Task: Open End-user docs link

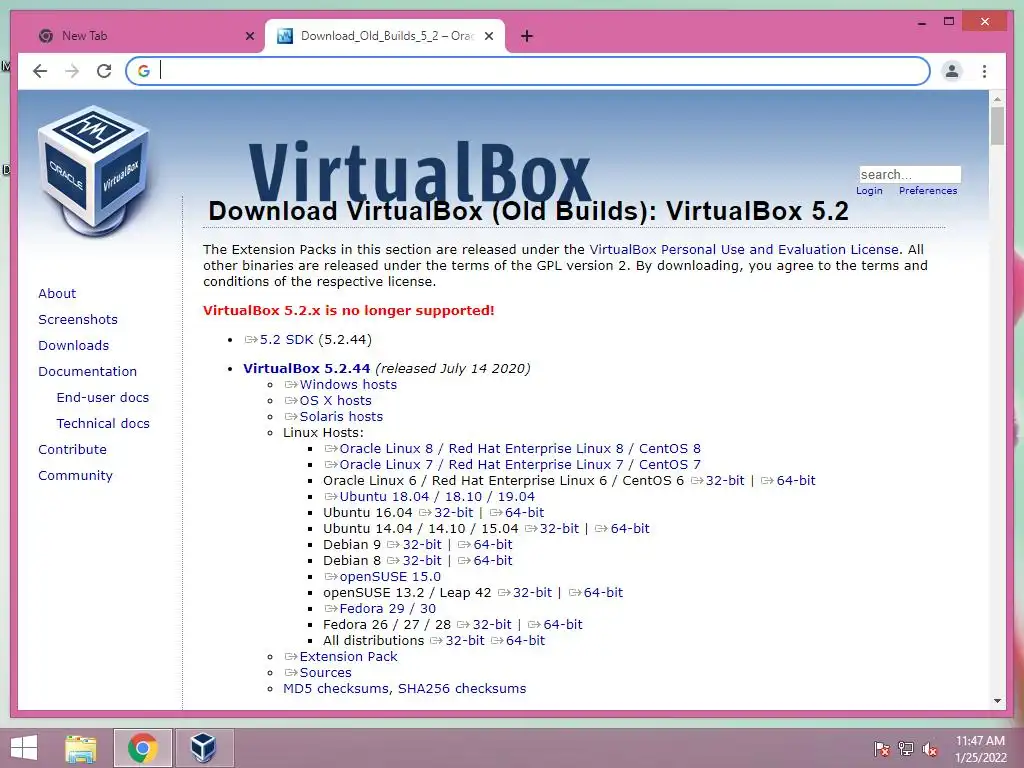Action: coord(103,398)
